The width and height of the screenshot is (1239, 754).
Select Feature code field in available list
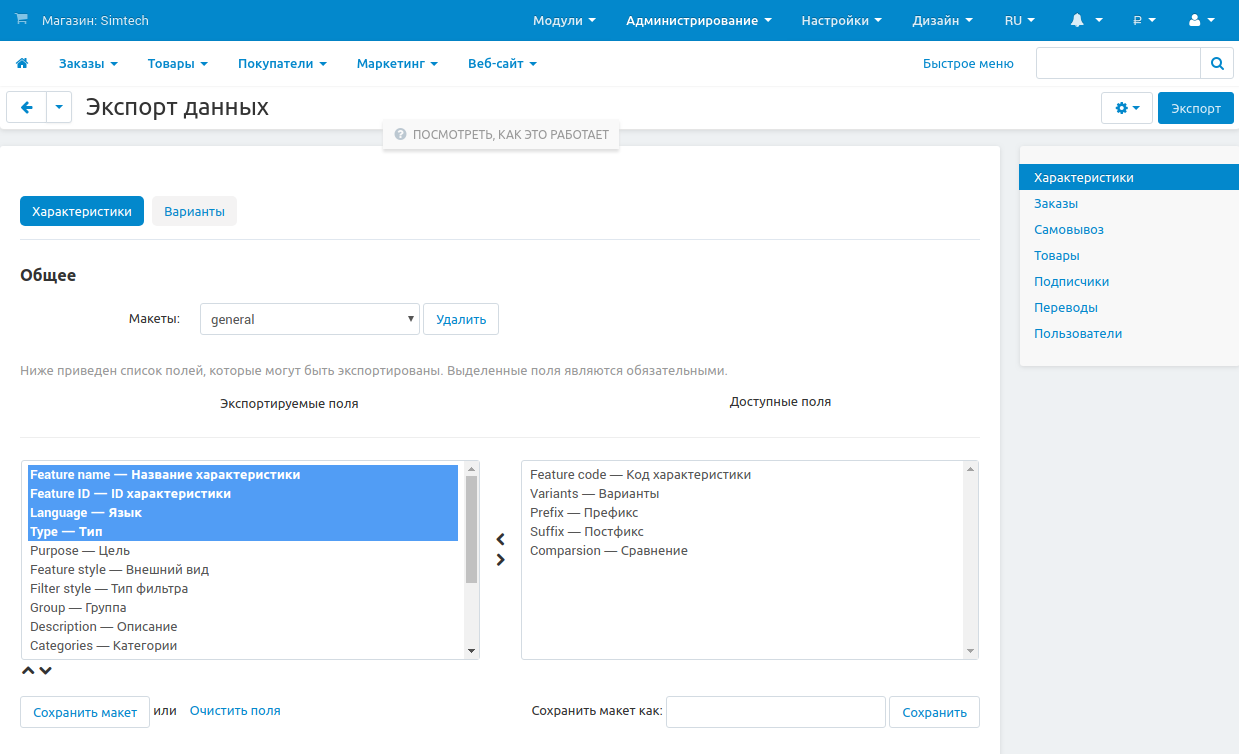(x=640, y=475)
